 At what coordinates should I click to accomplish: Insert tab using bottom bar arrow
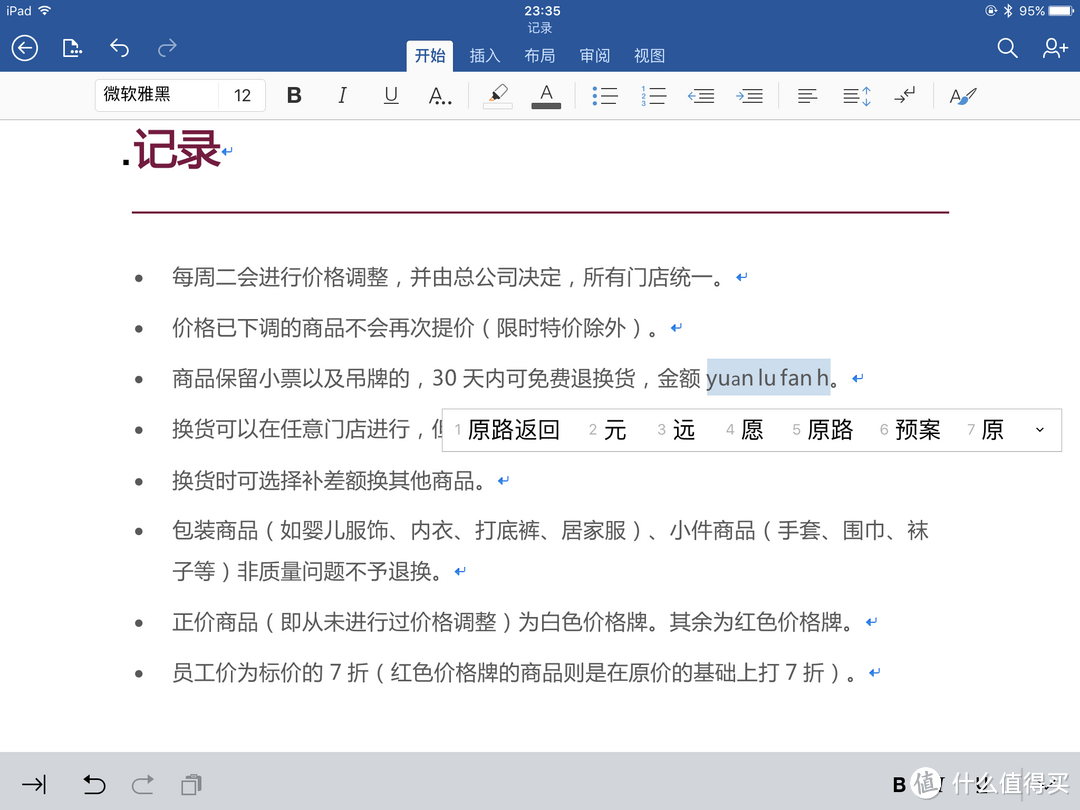[x=34, y=785]
